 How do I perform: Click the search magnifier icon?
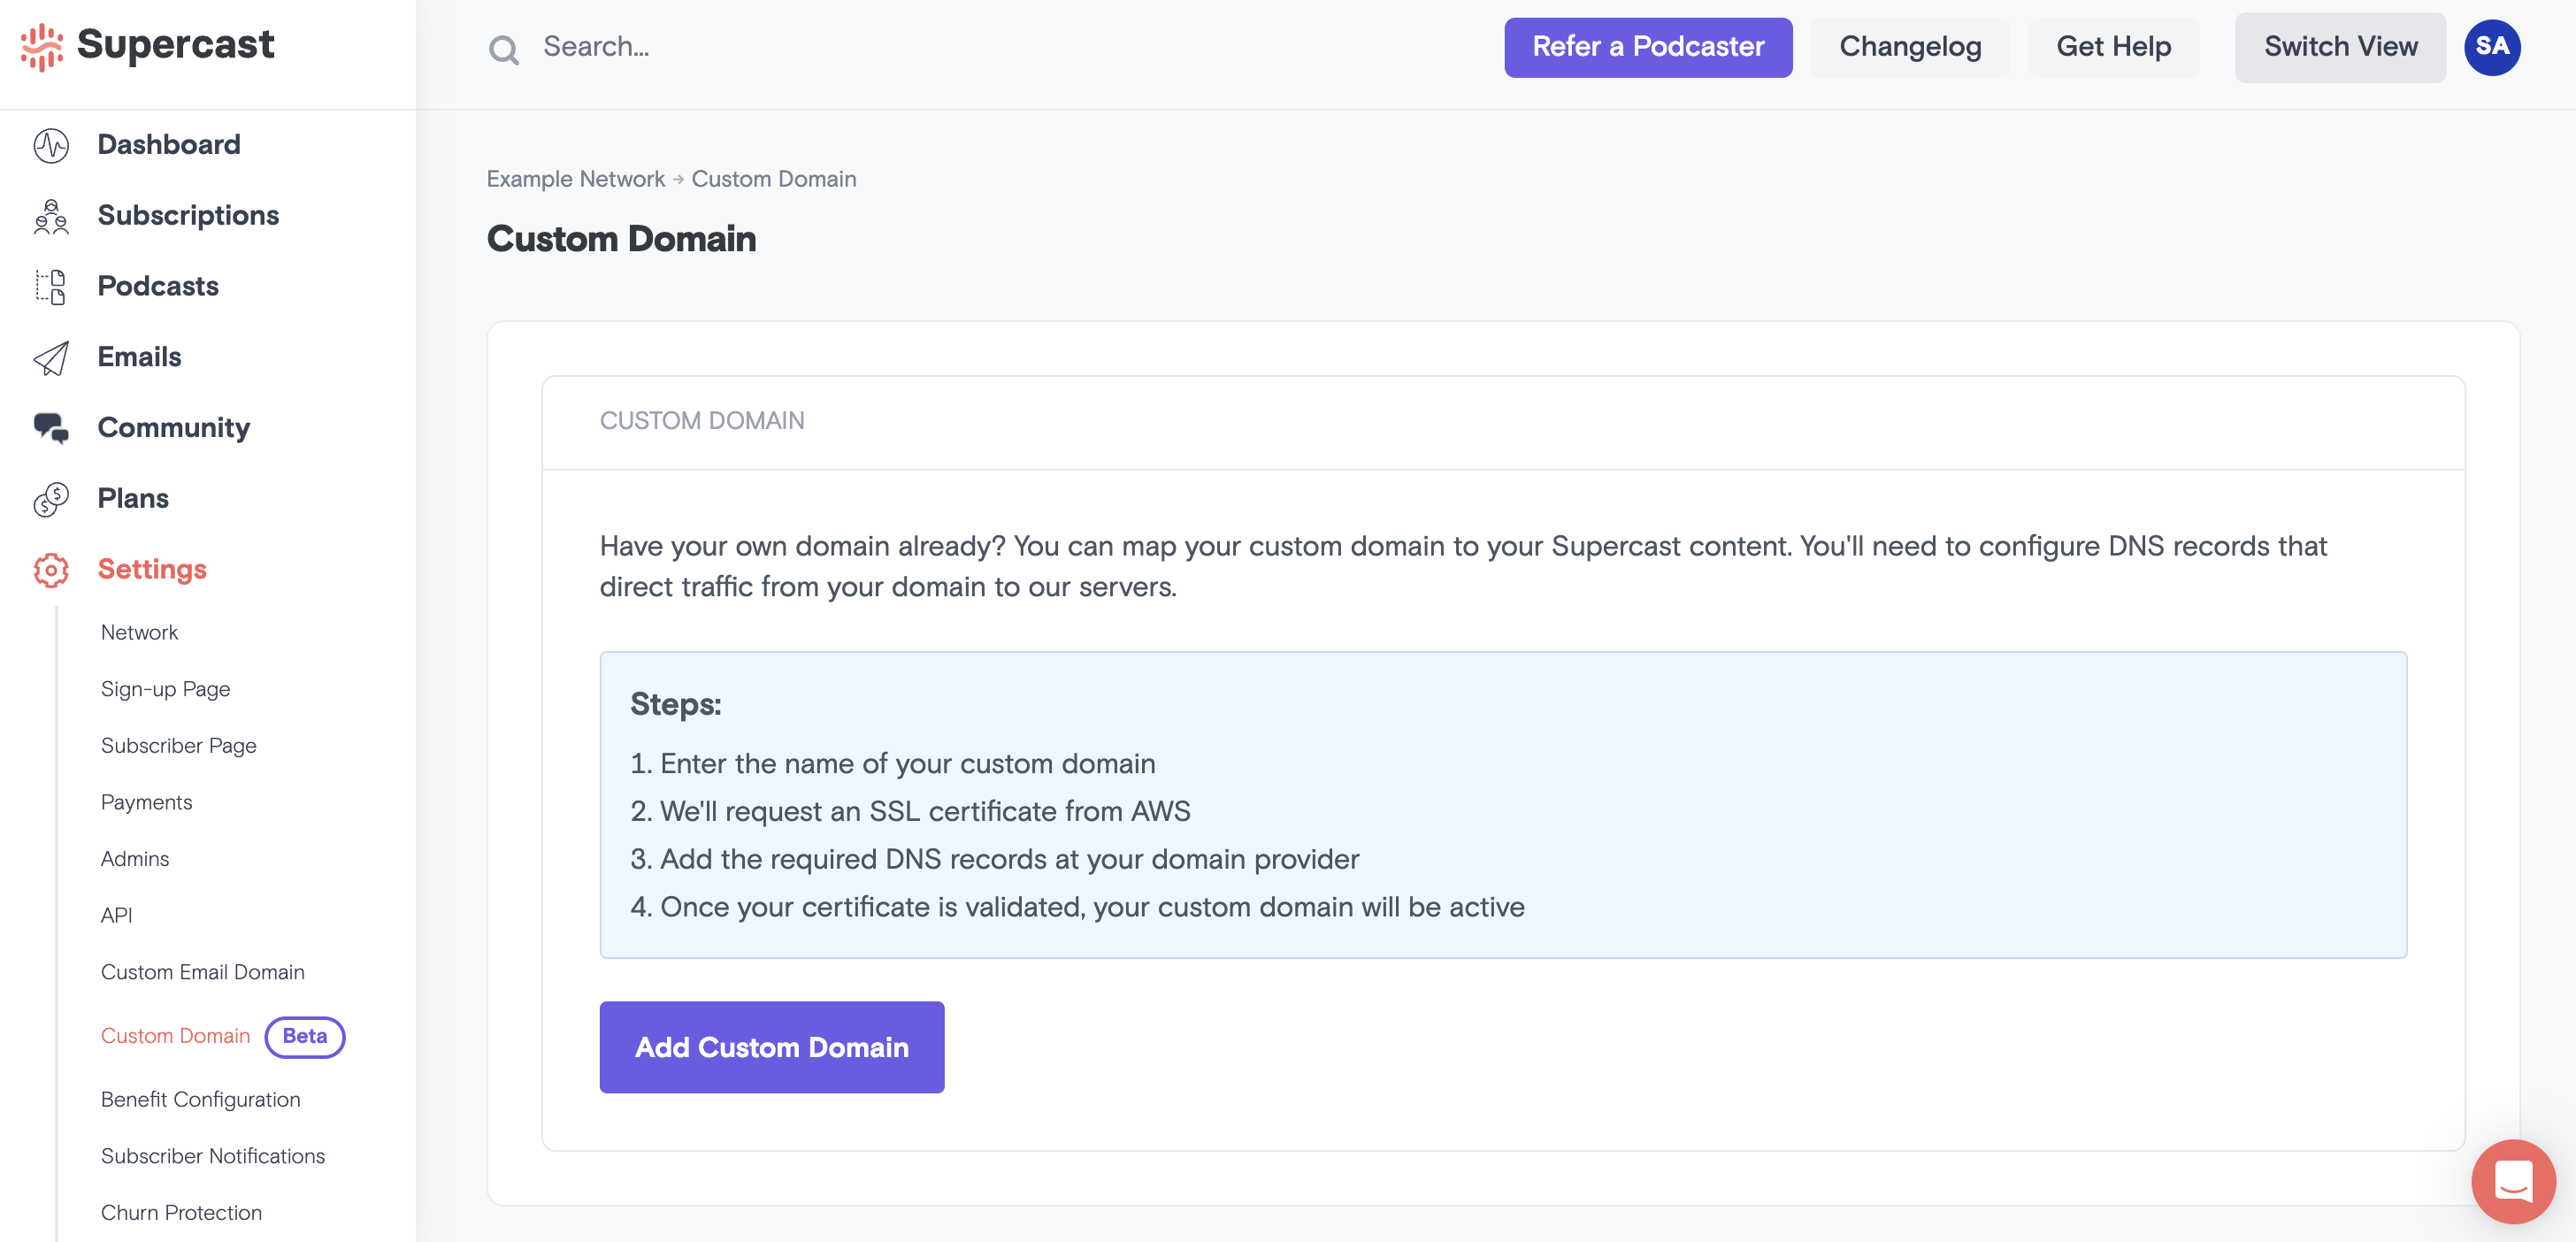[504, 49]
